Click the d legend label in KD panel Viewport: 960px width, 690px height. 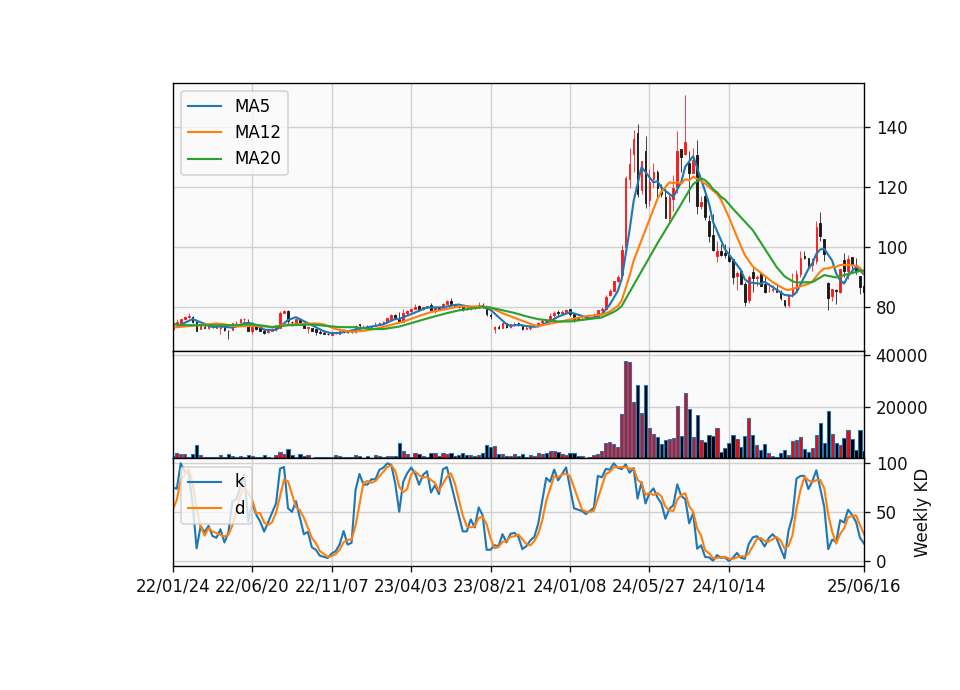[x=239, y=508]
